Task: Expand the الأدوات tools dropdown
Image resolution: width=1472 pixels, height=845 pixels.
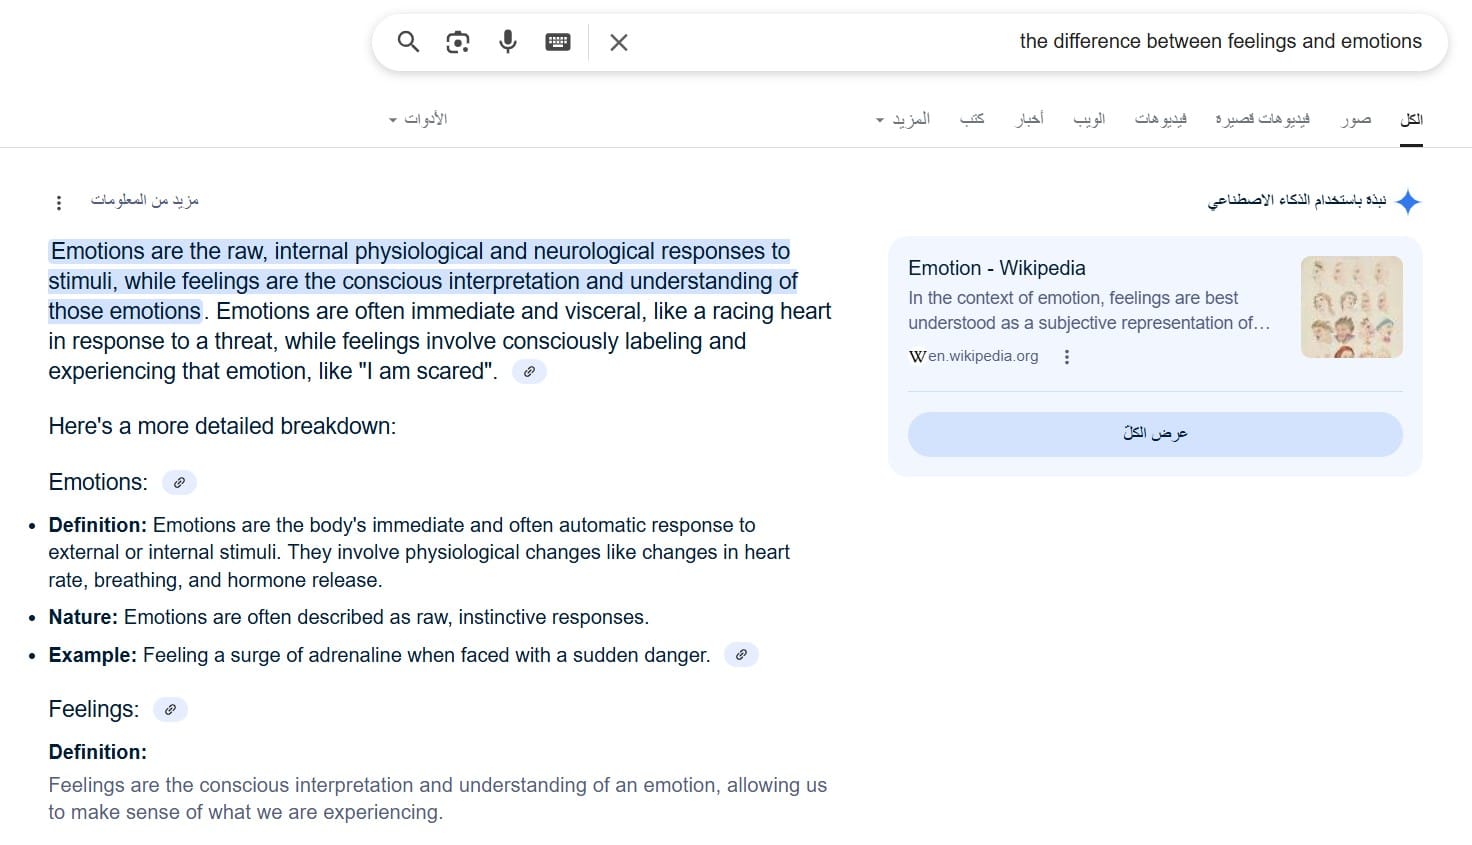Action: coord(418,119)
